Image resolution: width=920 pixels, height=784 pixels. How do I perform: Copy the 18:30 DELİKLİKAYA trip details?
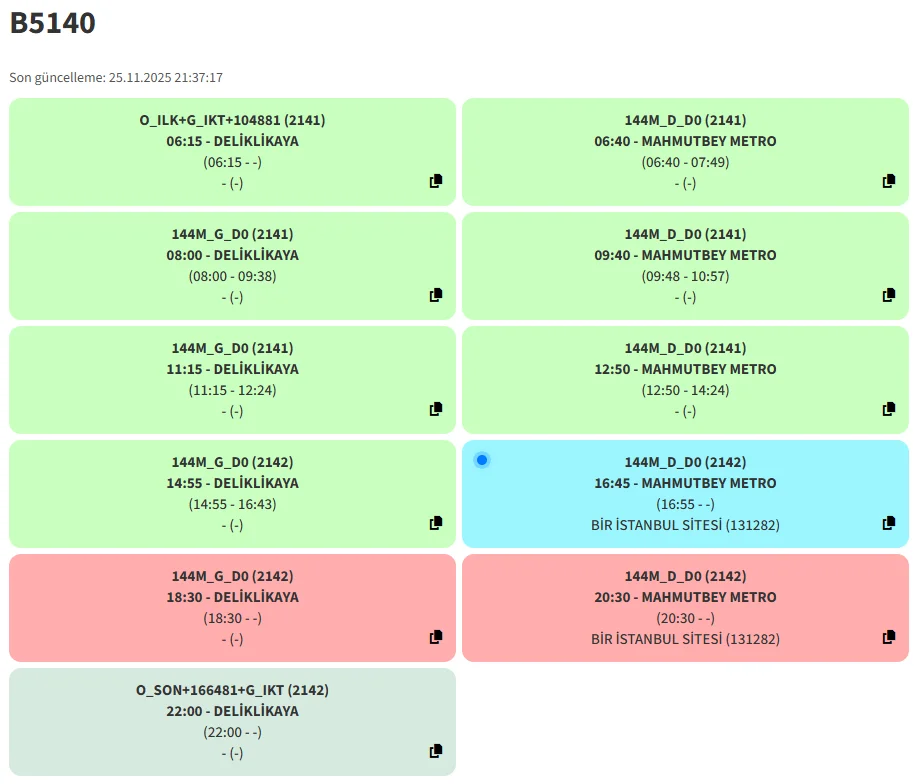(436, 637)
